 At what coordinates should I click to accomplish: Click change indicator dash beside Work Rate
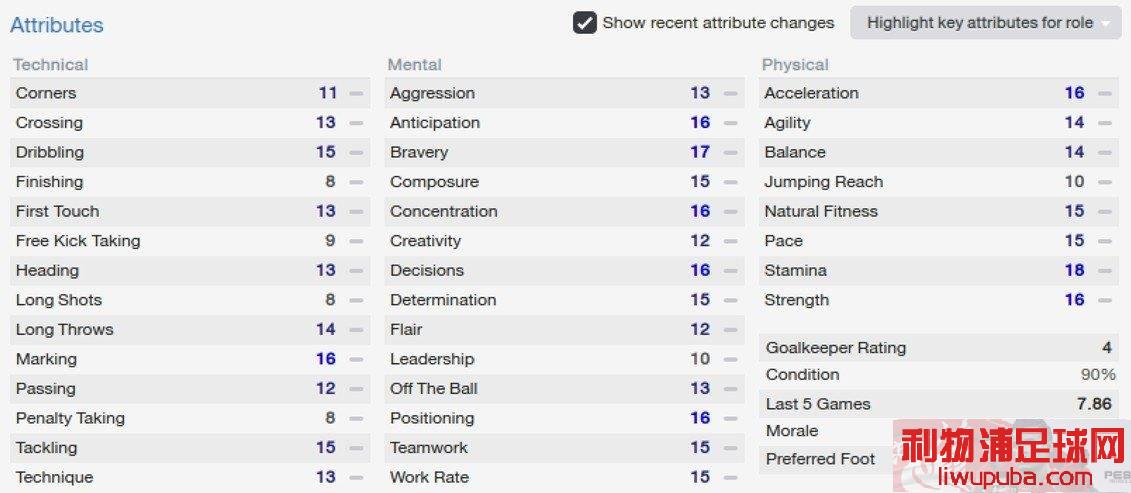731,477
